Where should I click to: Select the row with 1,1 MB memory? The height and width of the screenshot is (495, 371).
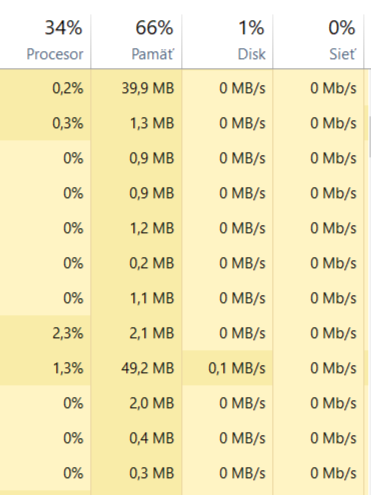(x=184, y=298)
